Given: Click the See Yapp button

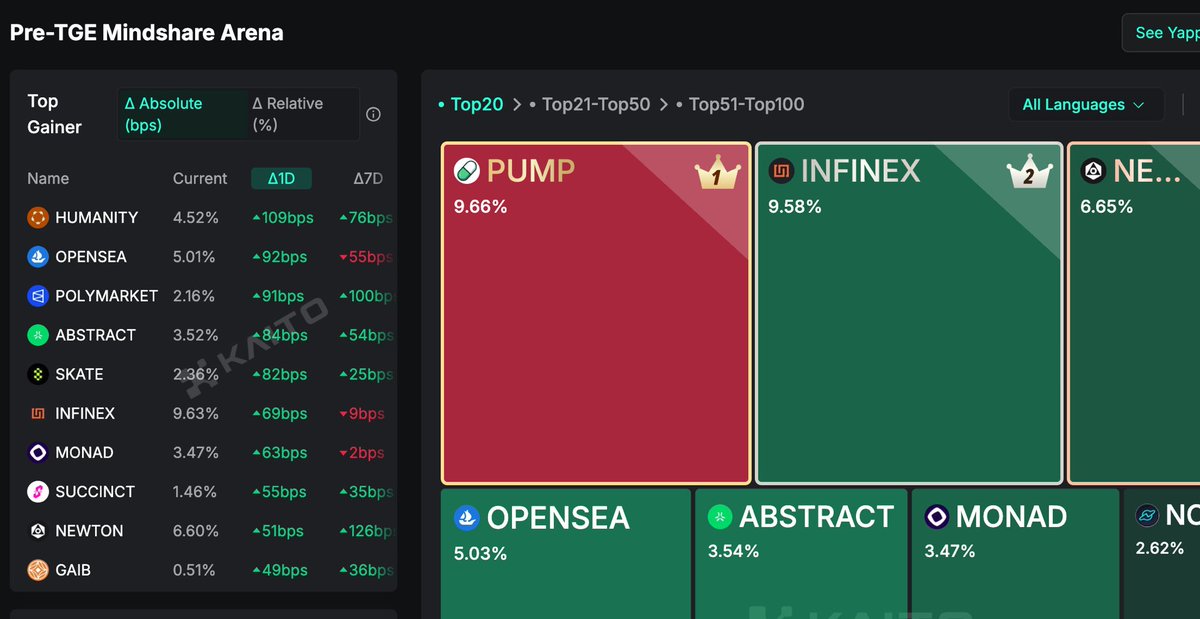Looking at the screenshot, I should click(x=1161, y=33).
